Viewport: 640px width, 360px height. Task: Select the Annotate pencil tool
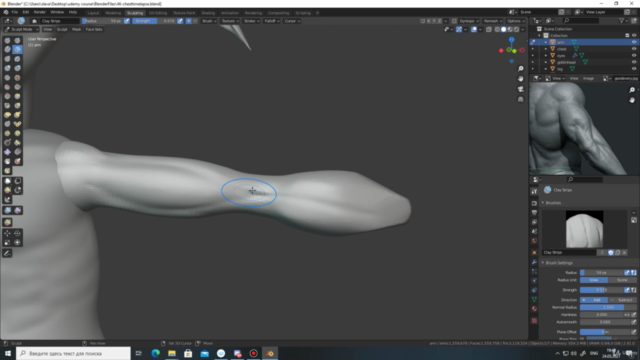pyautogui.click(x=7, y=253)
